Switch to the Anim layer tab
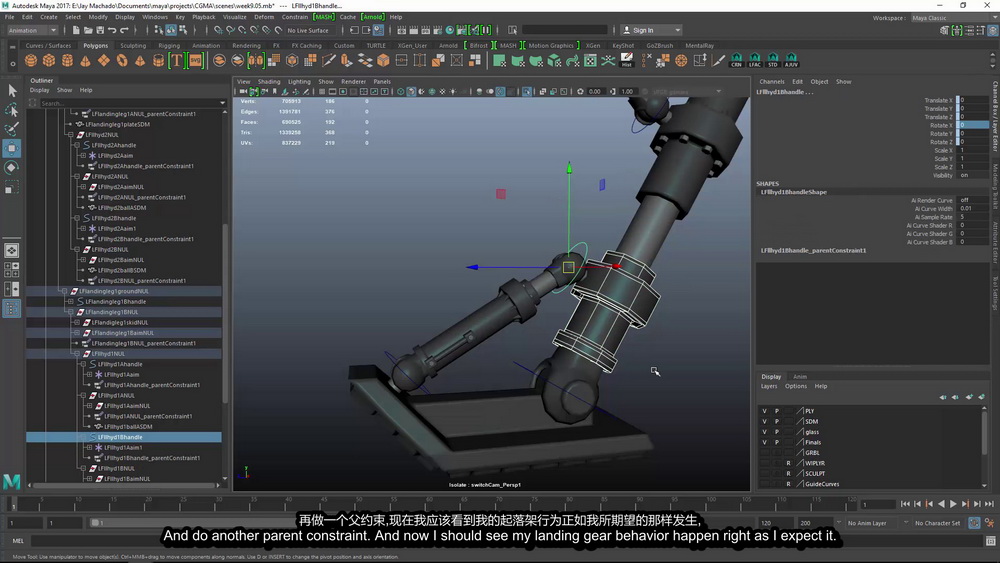This screenshot has height=563, width=1000. pos(800,377)
